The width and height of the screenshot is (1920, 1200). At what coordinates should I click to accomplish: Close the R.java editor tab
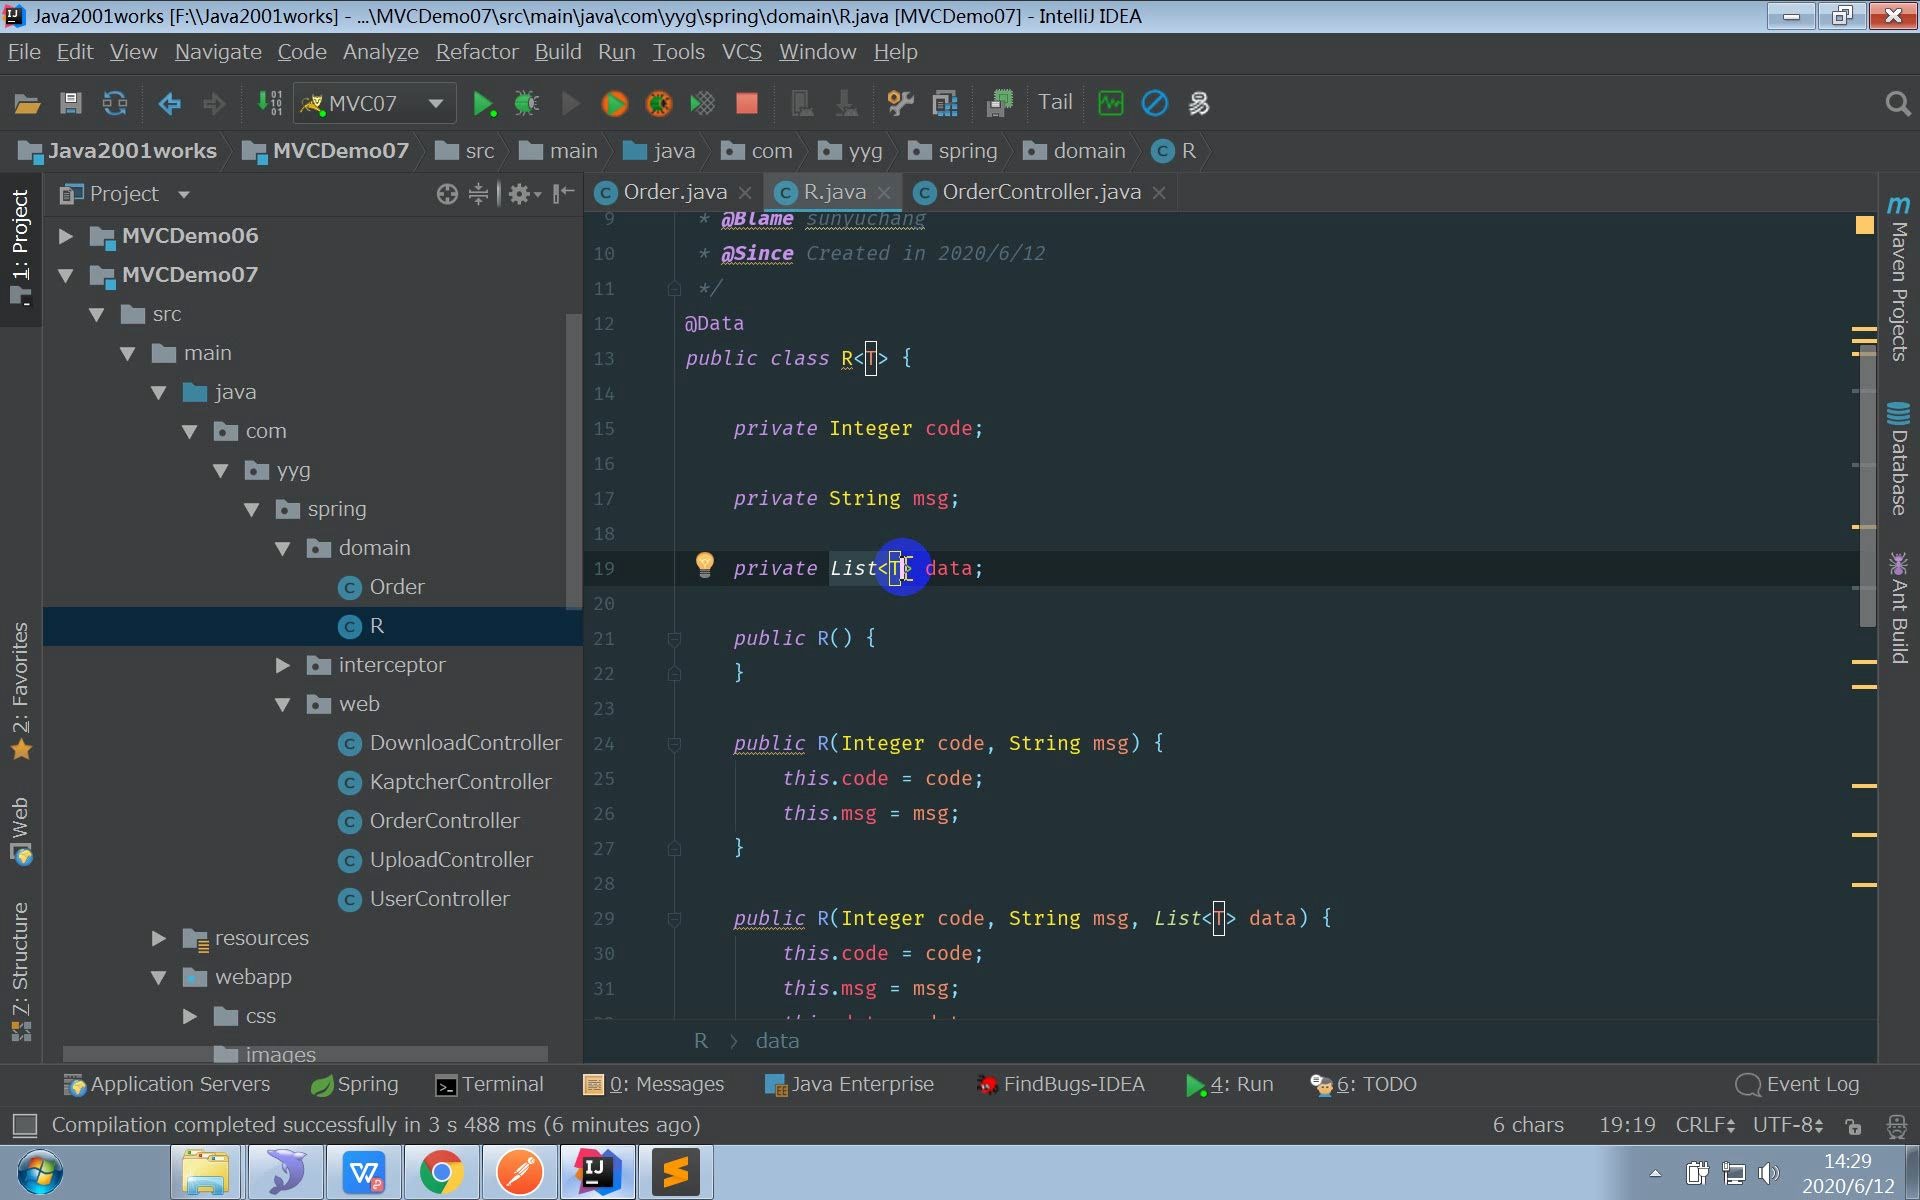click(x=883, y=193)
